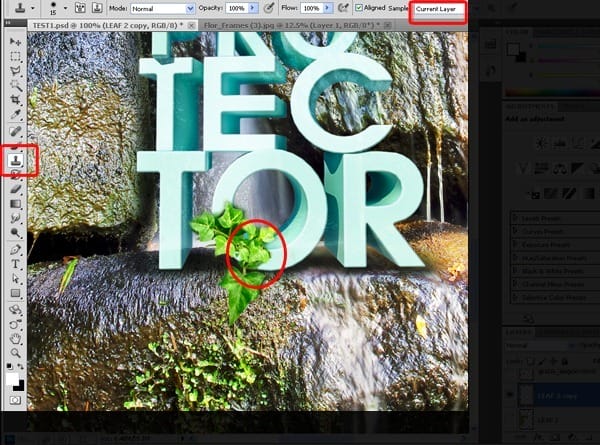Open the Sample dropdown showing Current Layer
This screenshot has height=445, width=600.
pos(439,9)
